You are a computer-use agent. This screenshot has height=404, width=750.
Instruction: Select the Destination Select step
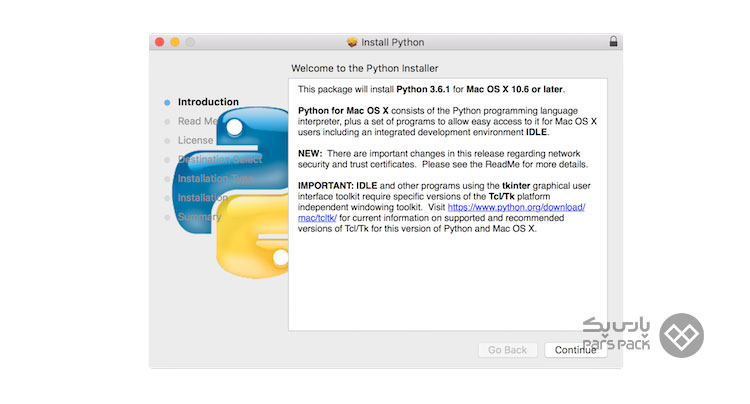coord(220,160)
